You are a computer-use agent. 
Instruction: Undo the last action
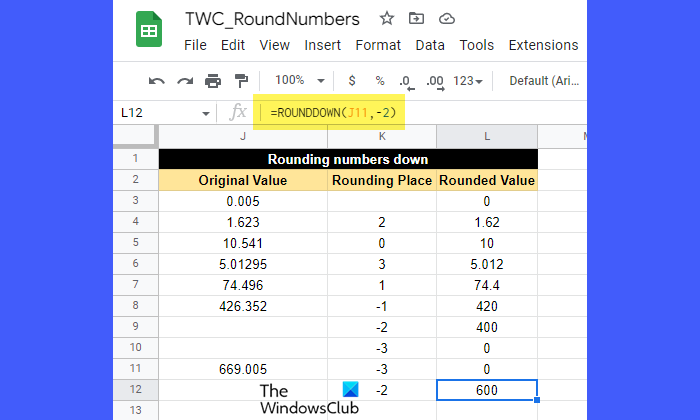point(157,81)
